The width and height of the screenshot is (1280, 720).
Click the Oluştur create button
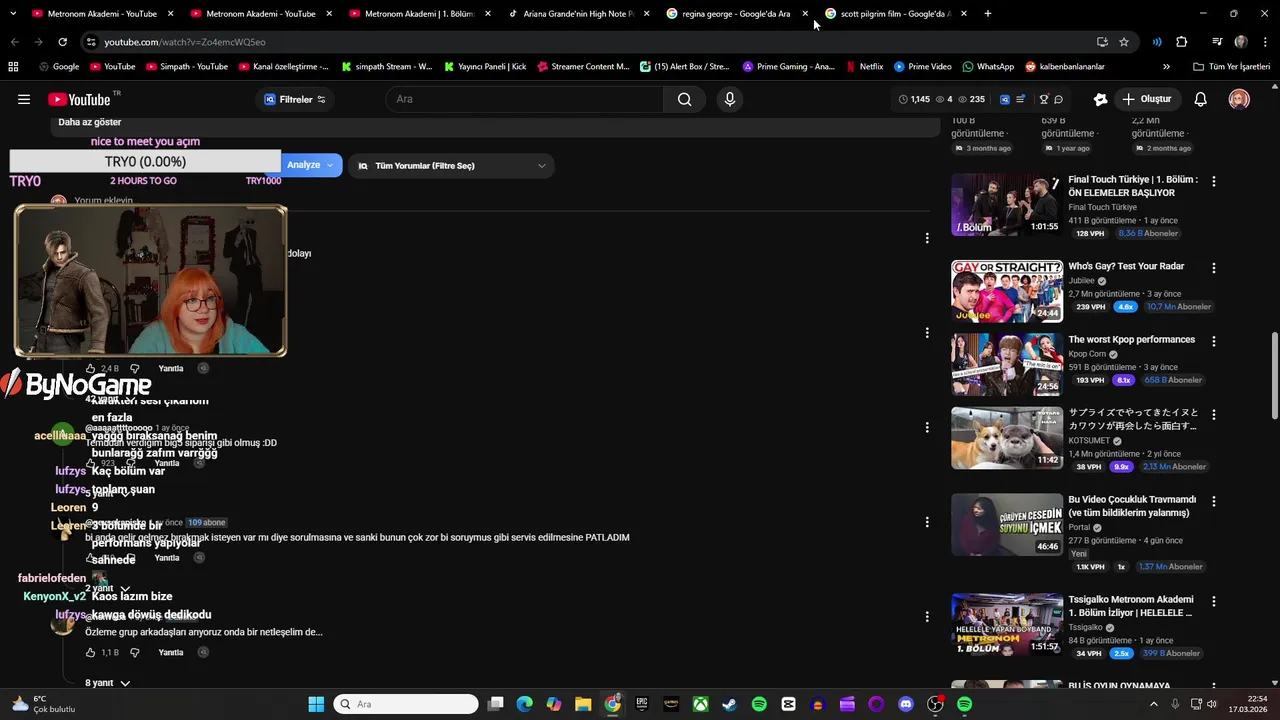(x=1146, y=99)
